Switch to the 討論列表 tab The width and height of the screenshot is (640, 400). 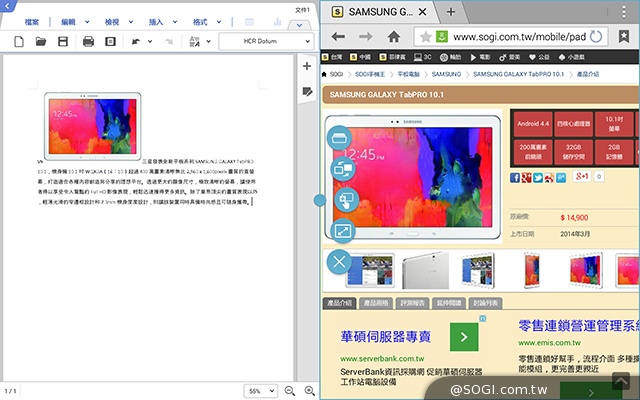(x=485, y=303)
